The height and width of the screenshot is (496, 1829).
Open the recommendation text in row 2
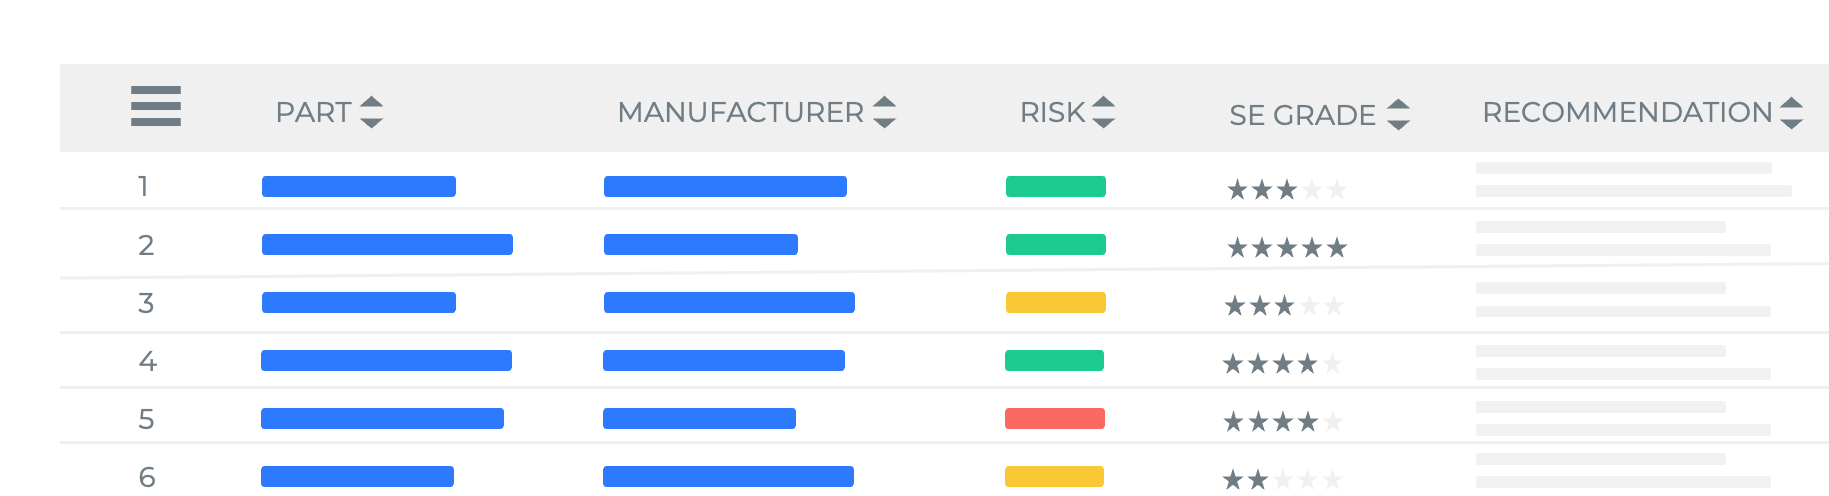coord(1622,238)
